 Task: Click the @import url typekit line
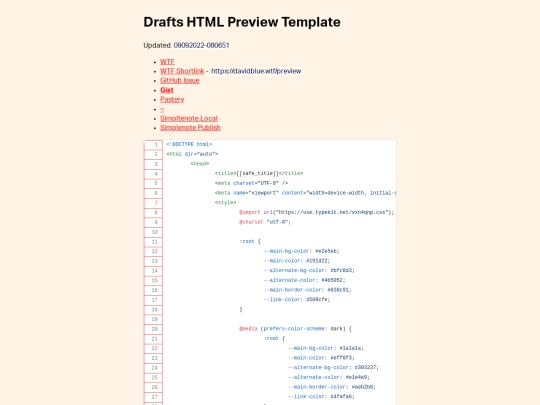coord(316,212)
